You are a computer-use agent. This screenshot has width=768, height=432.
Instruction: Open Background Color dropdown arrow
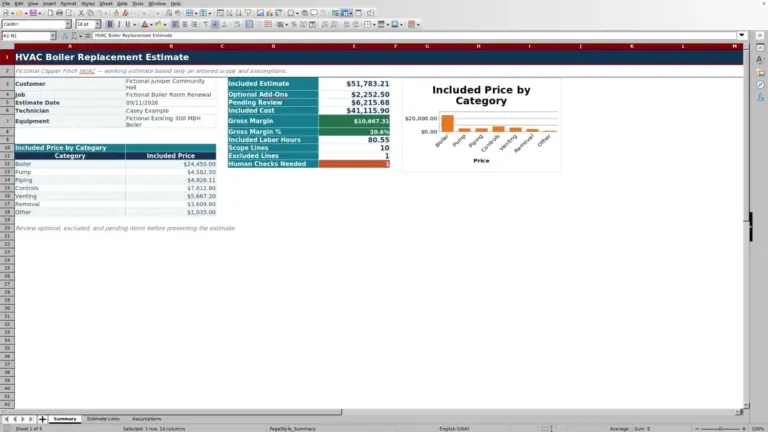165,24
